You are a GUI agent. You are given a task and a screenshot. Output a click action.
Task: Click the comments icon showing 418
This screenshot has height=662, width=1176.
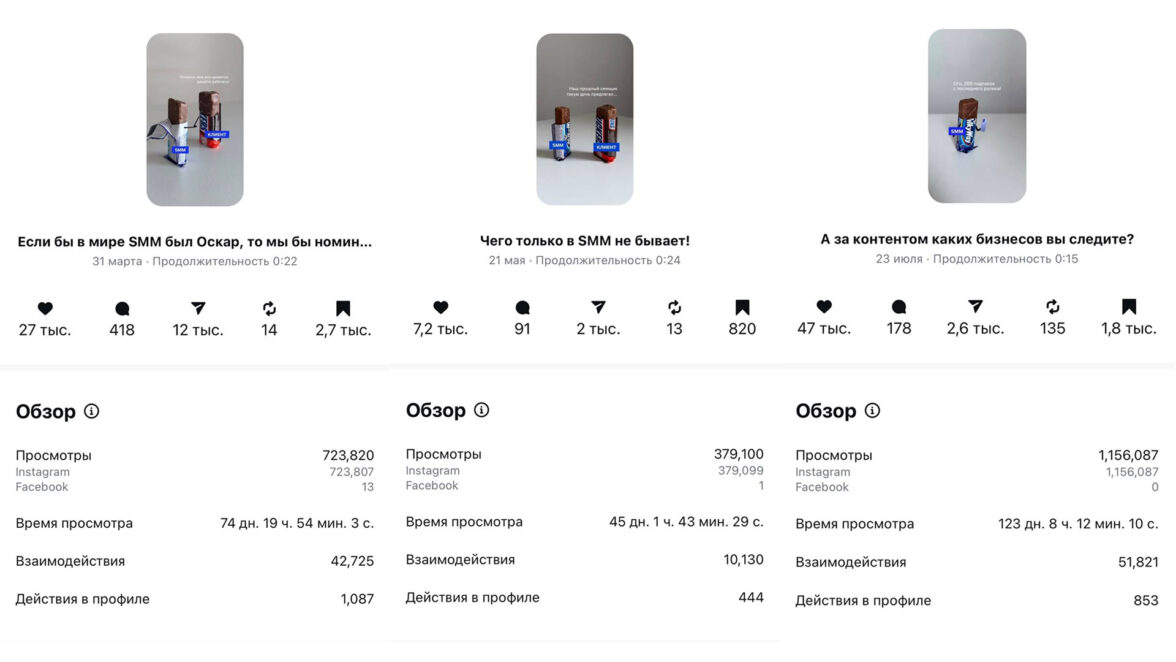point(122,309)
